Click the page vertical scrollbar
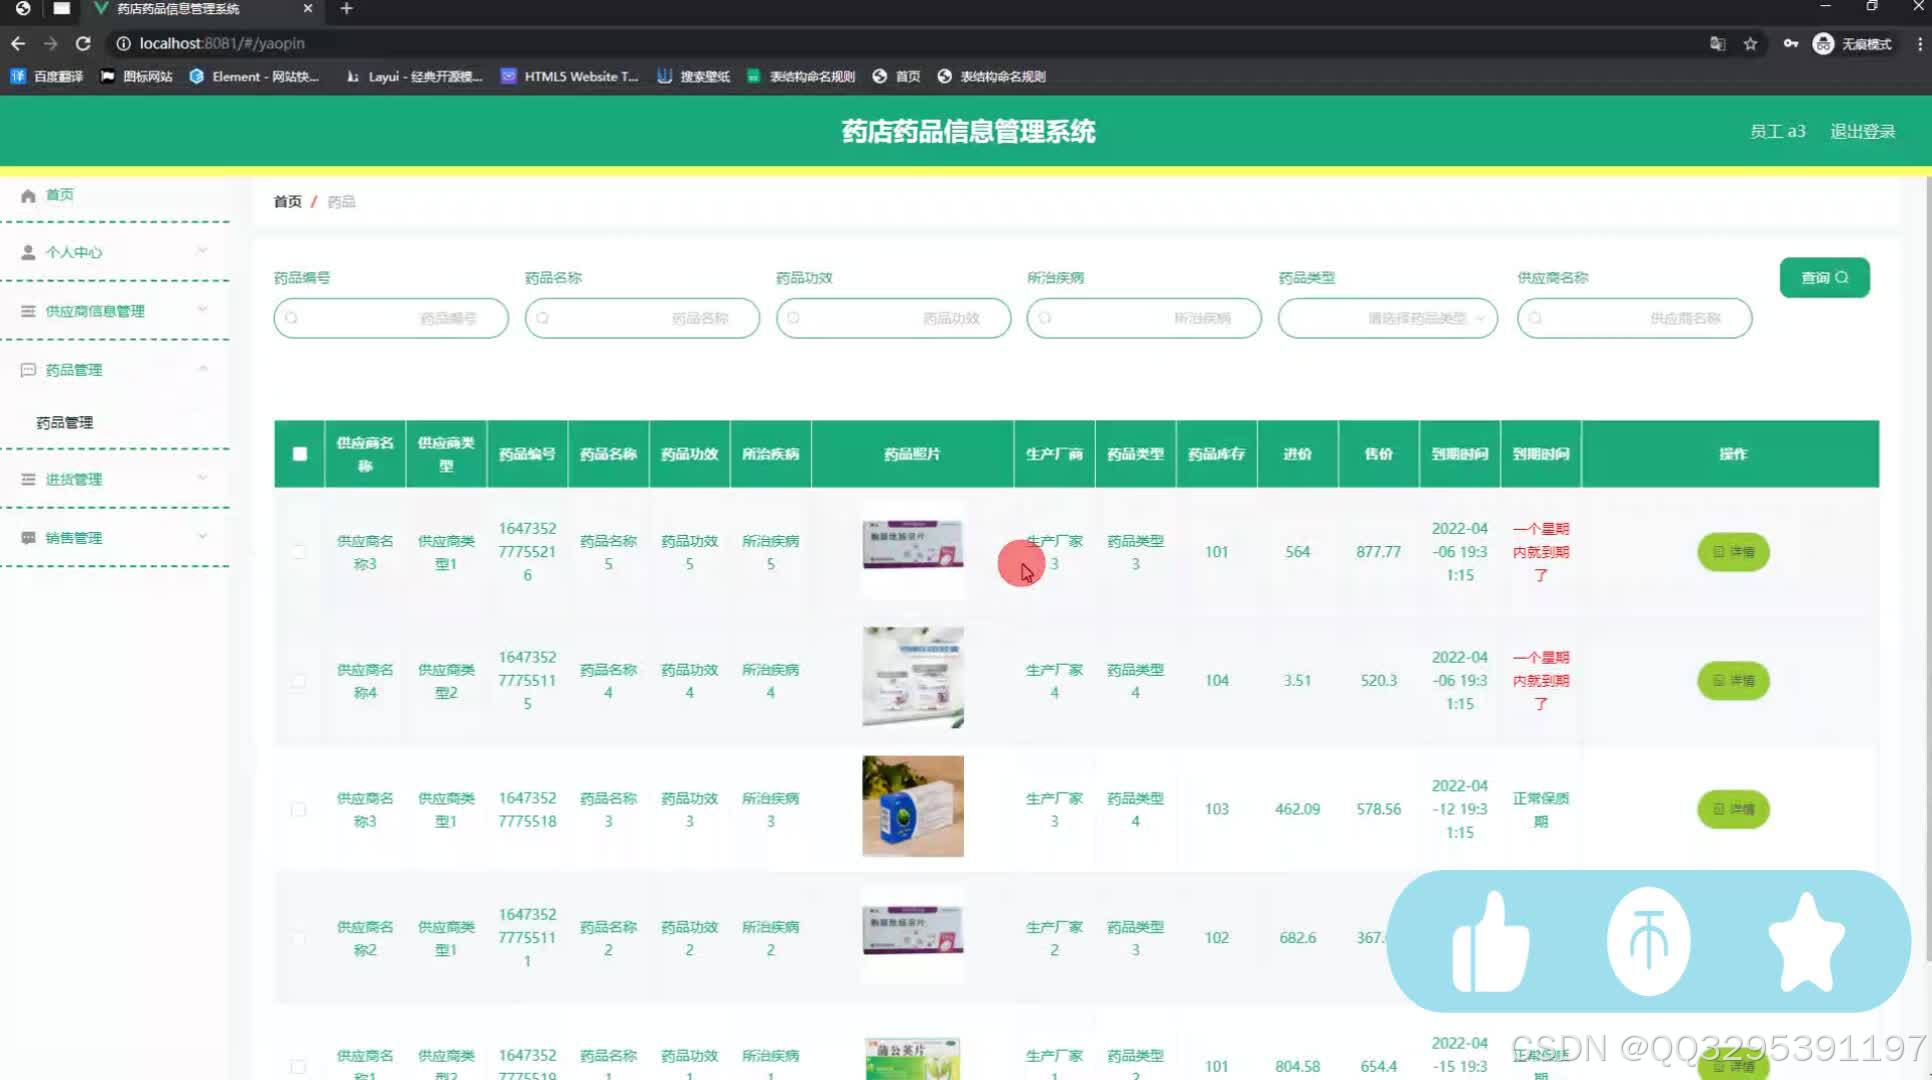Image resolution: width=1932 pixels, height=1080 pixels. [x=1927, y=570]
